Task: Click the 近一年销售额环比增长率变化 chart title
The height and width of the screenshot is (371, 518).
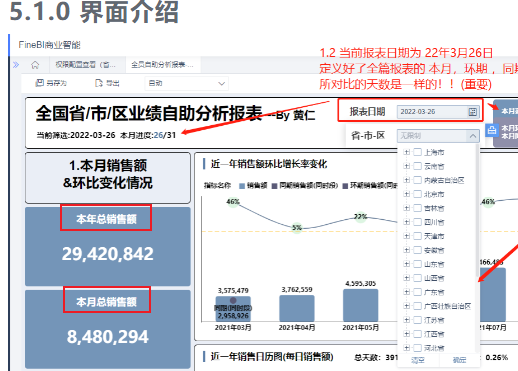Action: pyautogui.click(x=269, y=164)
